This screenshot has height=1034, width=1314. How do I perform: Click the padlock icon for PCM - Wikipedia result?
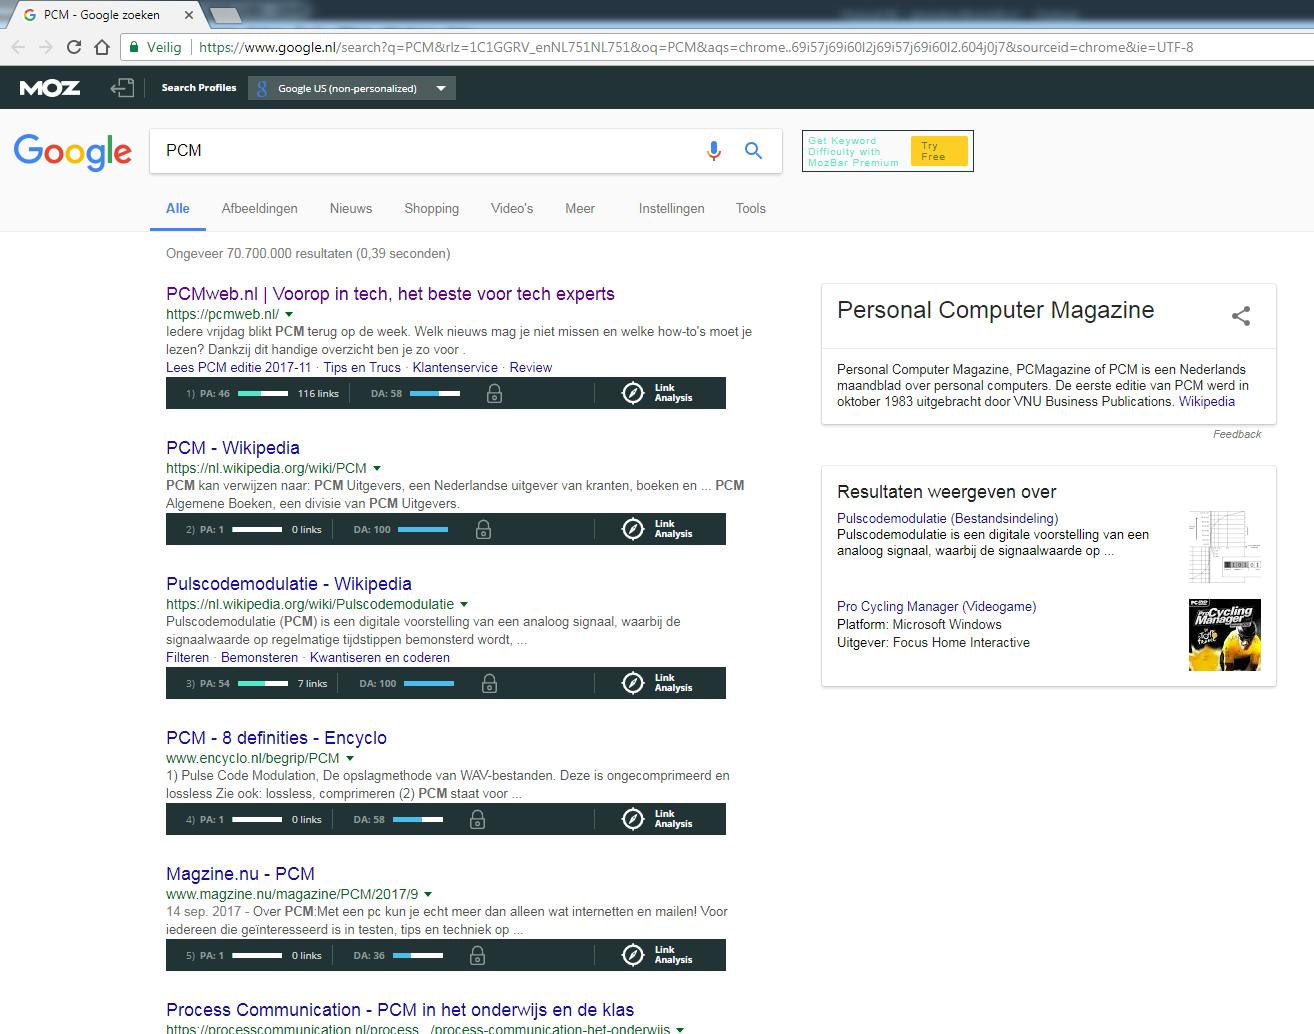(483, 529)
